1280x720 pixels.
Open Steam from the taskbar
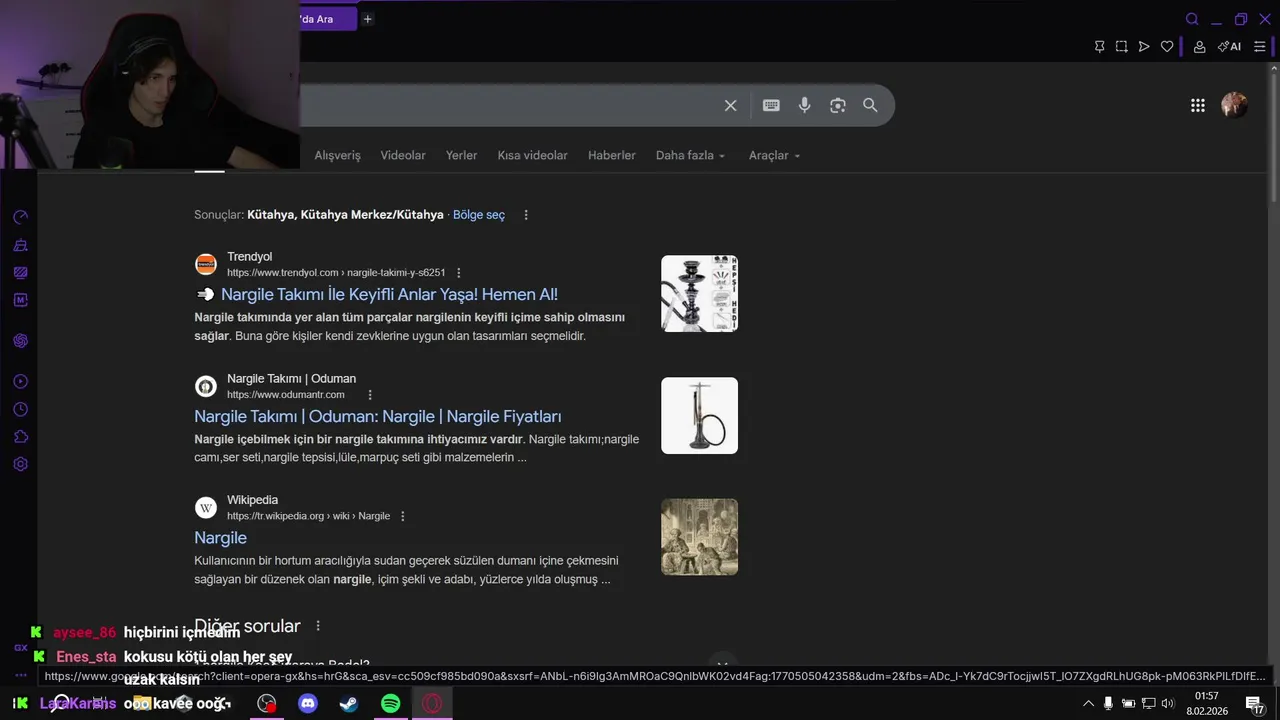(x=349, y=704)
